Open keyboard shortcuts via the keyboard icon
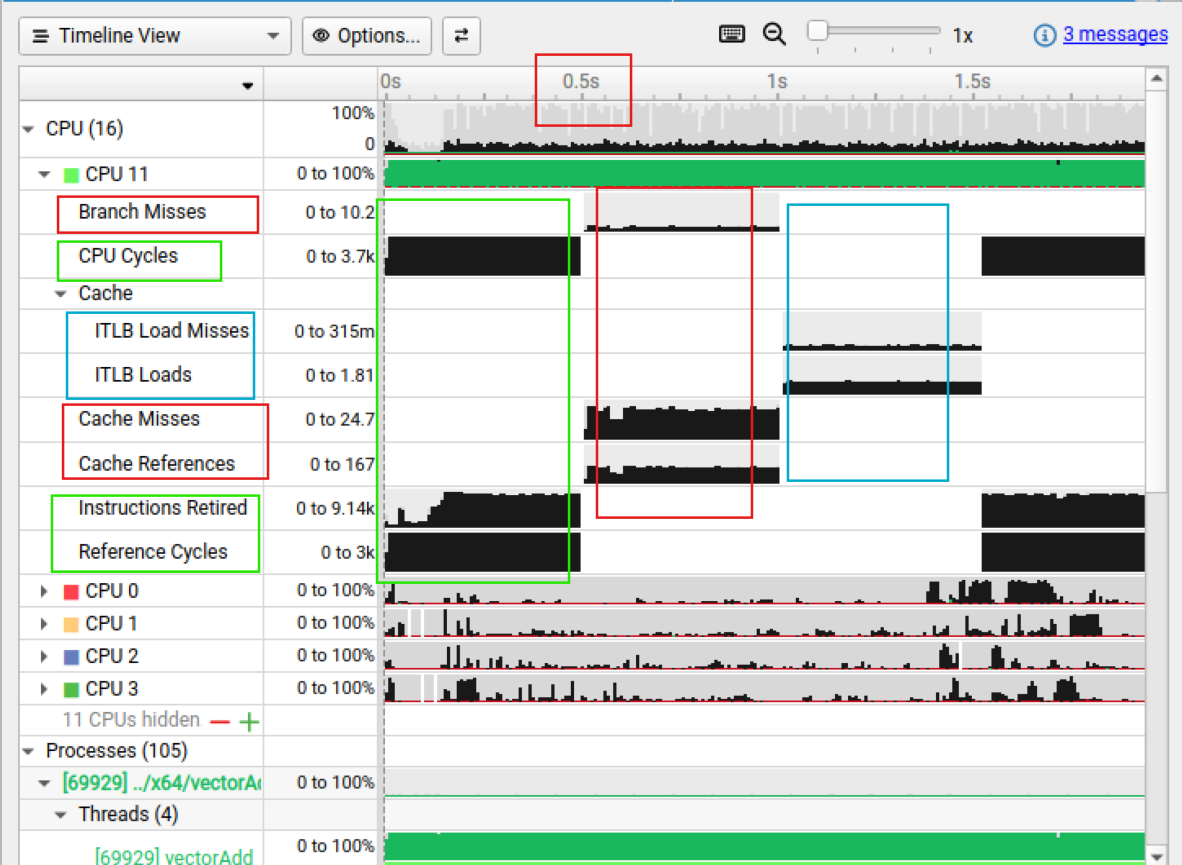The width and height of the screenshot is (1182, 865). 732,33
